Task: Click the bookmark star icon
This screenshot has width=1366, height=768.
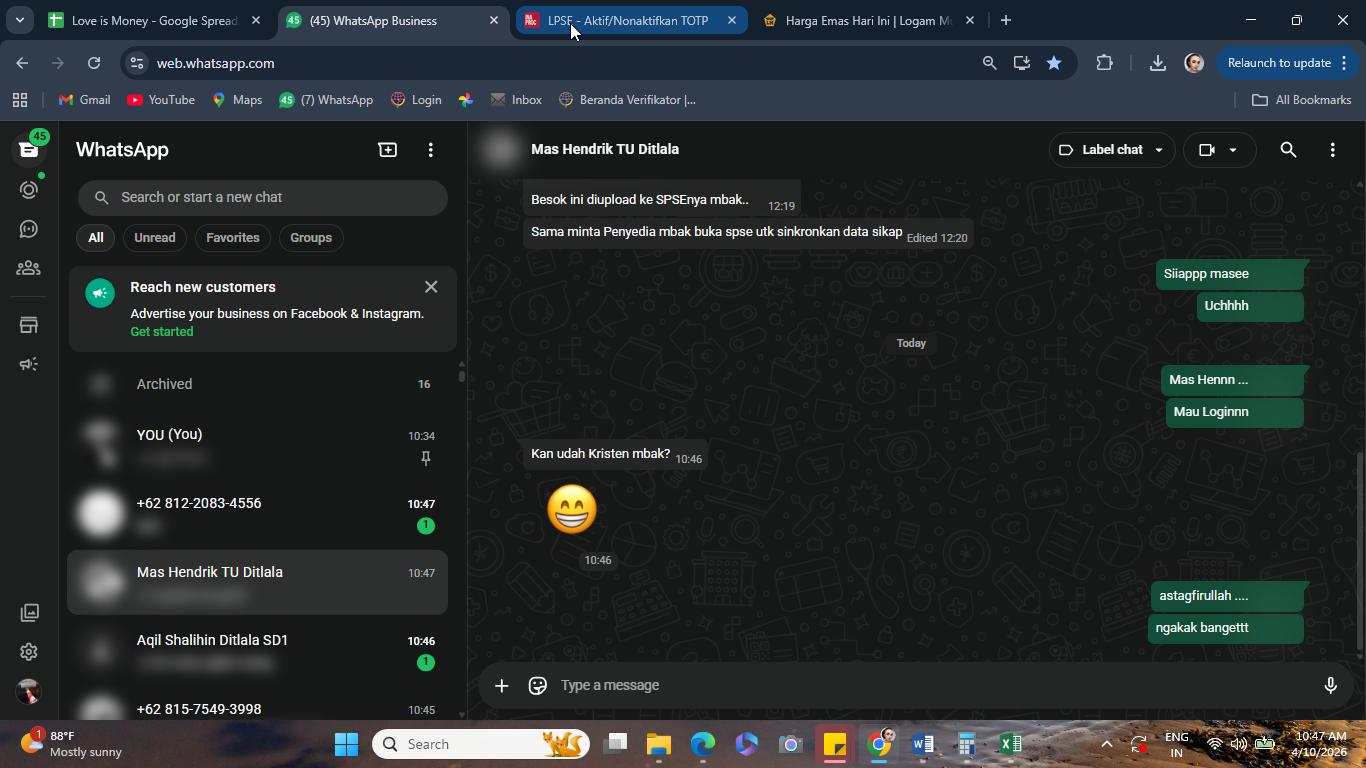Action: pyautogui.click(x=1054, y=63)
